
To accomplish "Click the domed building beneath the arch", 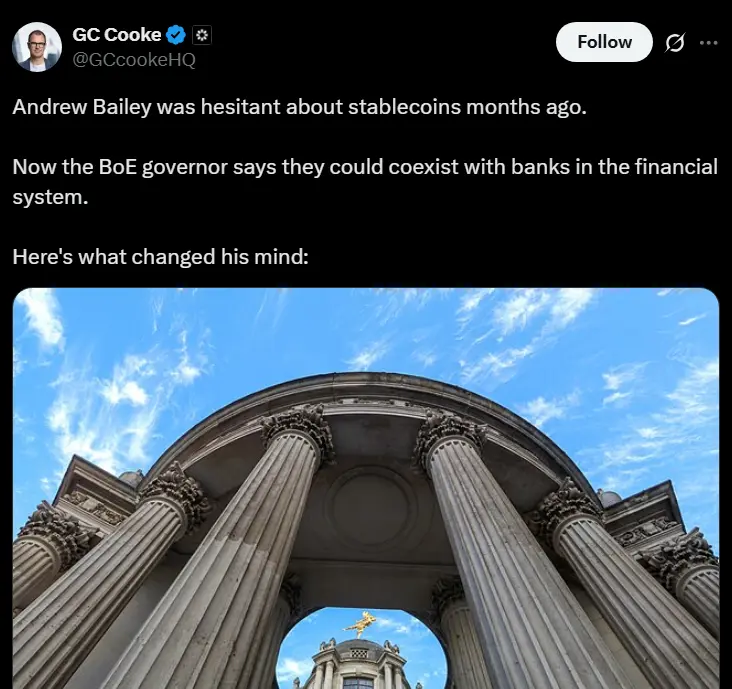I will 358,663.
